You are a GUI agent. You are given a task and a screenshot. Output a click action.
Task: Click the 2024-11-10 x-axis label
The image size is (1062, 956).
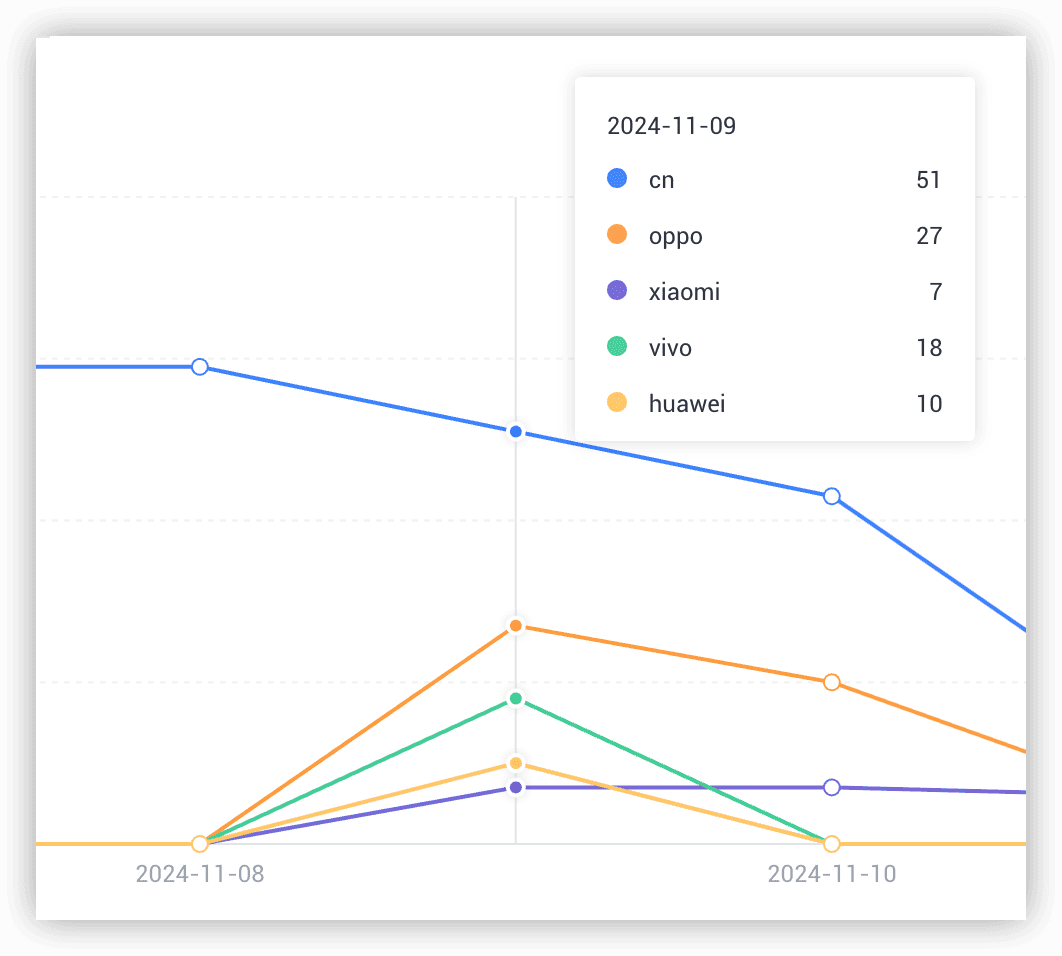click(x=832, y=874)
